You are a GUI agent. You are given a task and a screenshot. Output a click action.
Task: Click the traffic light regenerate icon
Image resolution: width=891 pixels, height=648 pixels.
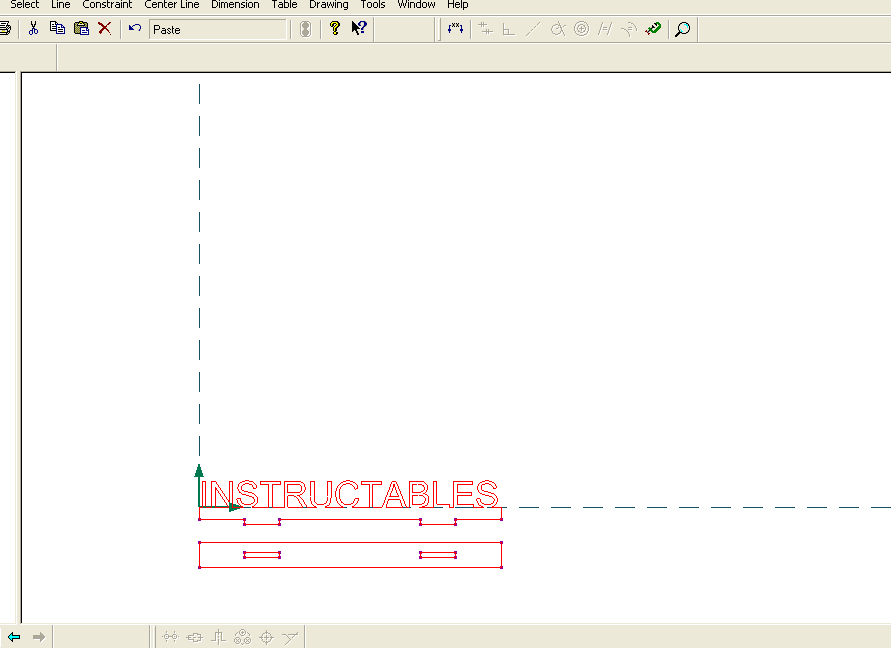[x=305, y=29]
